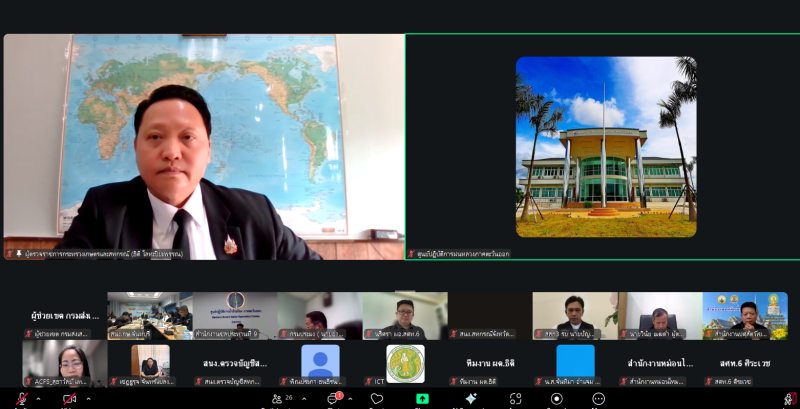Open the notes icon in the toolbar
Viewport: 800px width, 409px height.
coord(558,399)
